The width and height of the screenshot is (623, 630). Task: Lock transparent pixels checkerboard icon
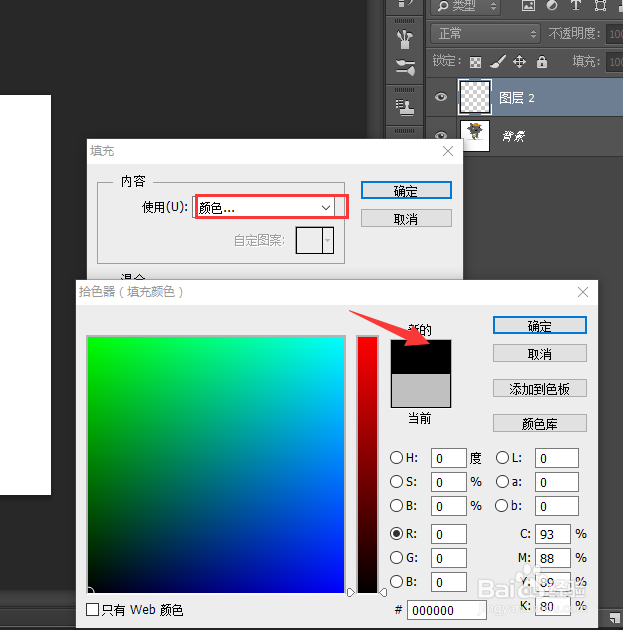(476, 62)
